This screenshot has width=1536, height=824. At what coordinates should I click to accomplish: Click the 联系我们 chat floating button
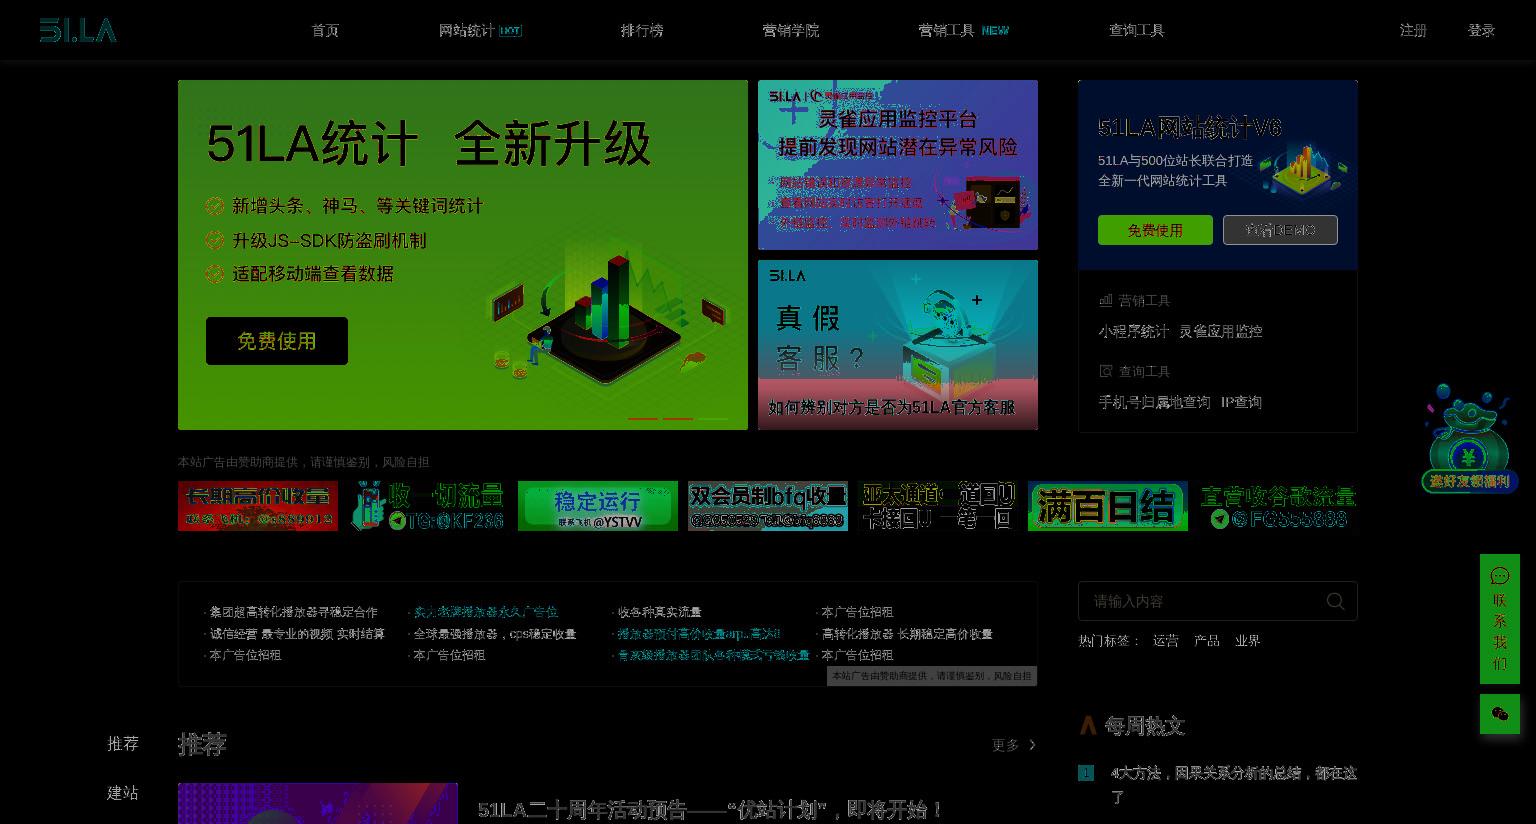[x=1500, y=619]
